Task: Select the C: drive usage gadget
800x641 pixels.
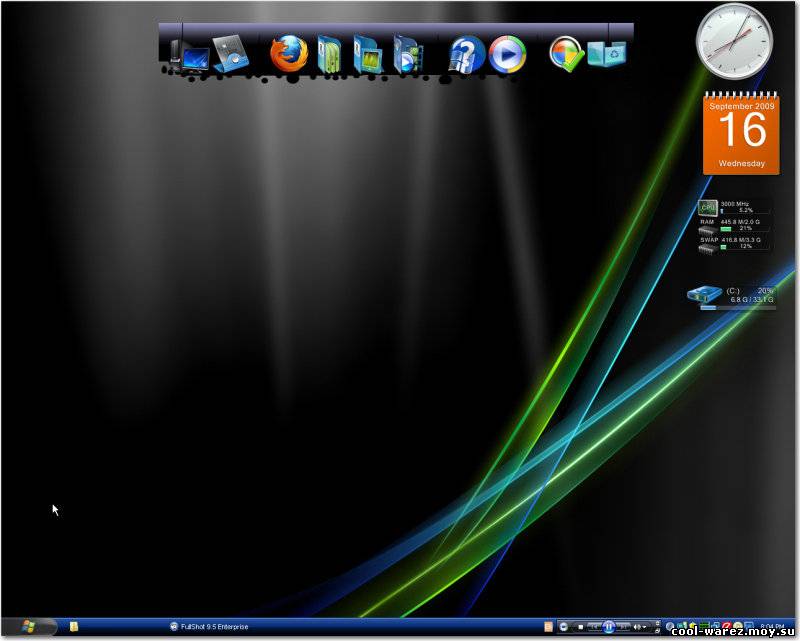Action: (x=732, y=298)
